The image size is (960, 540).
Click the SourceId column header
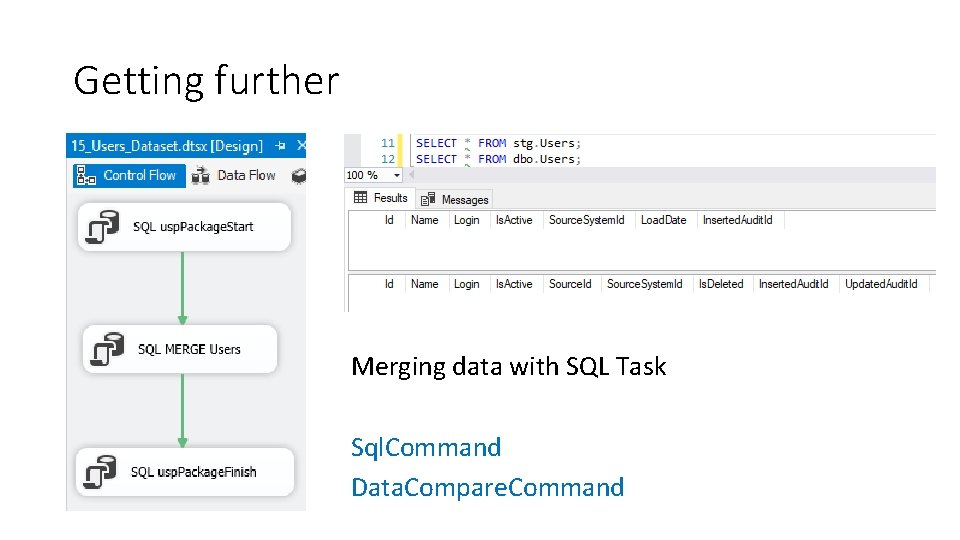(x=570, y=284)
